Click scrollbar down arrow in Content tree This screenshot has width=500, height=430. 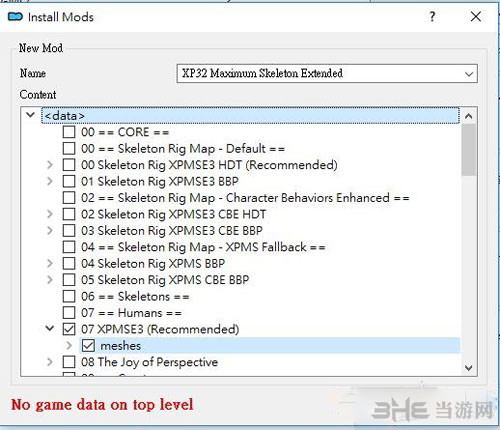[469, 368]
